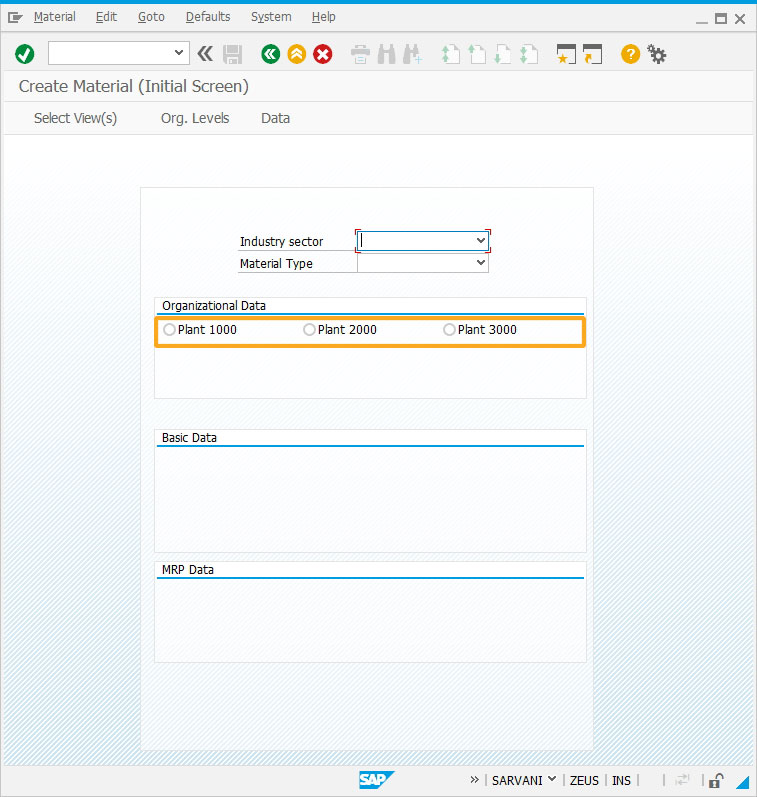Click the Find binoculars icon
Viewport: 757px width, 797px height.
[386, 54]
